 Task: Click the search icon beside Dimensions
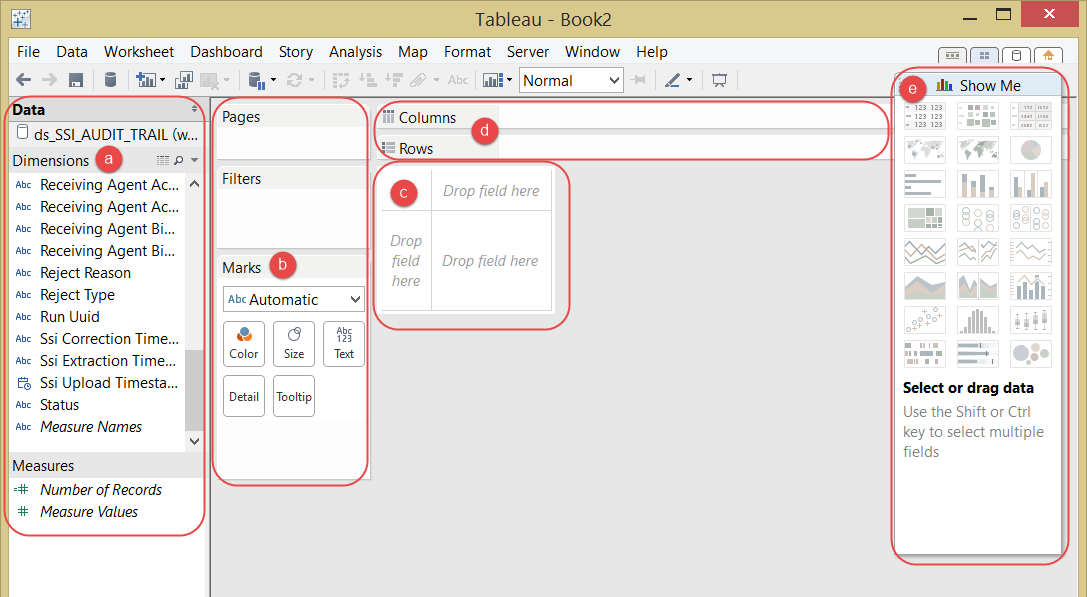[179, 160]
